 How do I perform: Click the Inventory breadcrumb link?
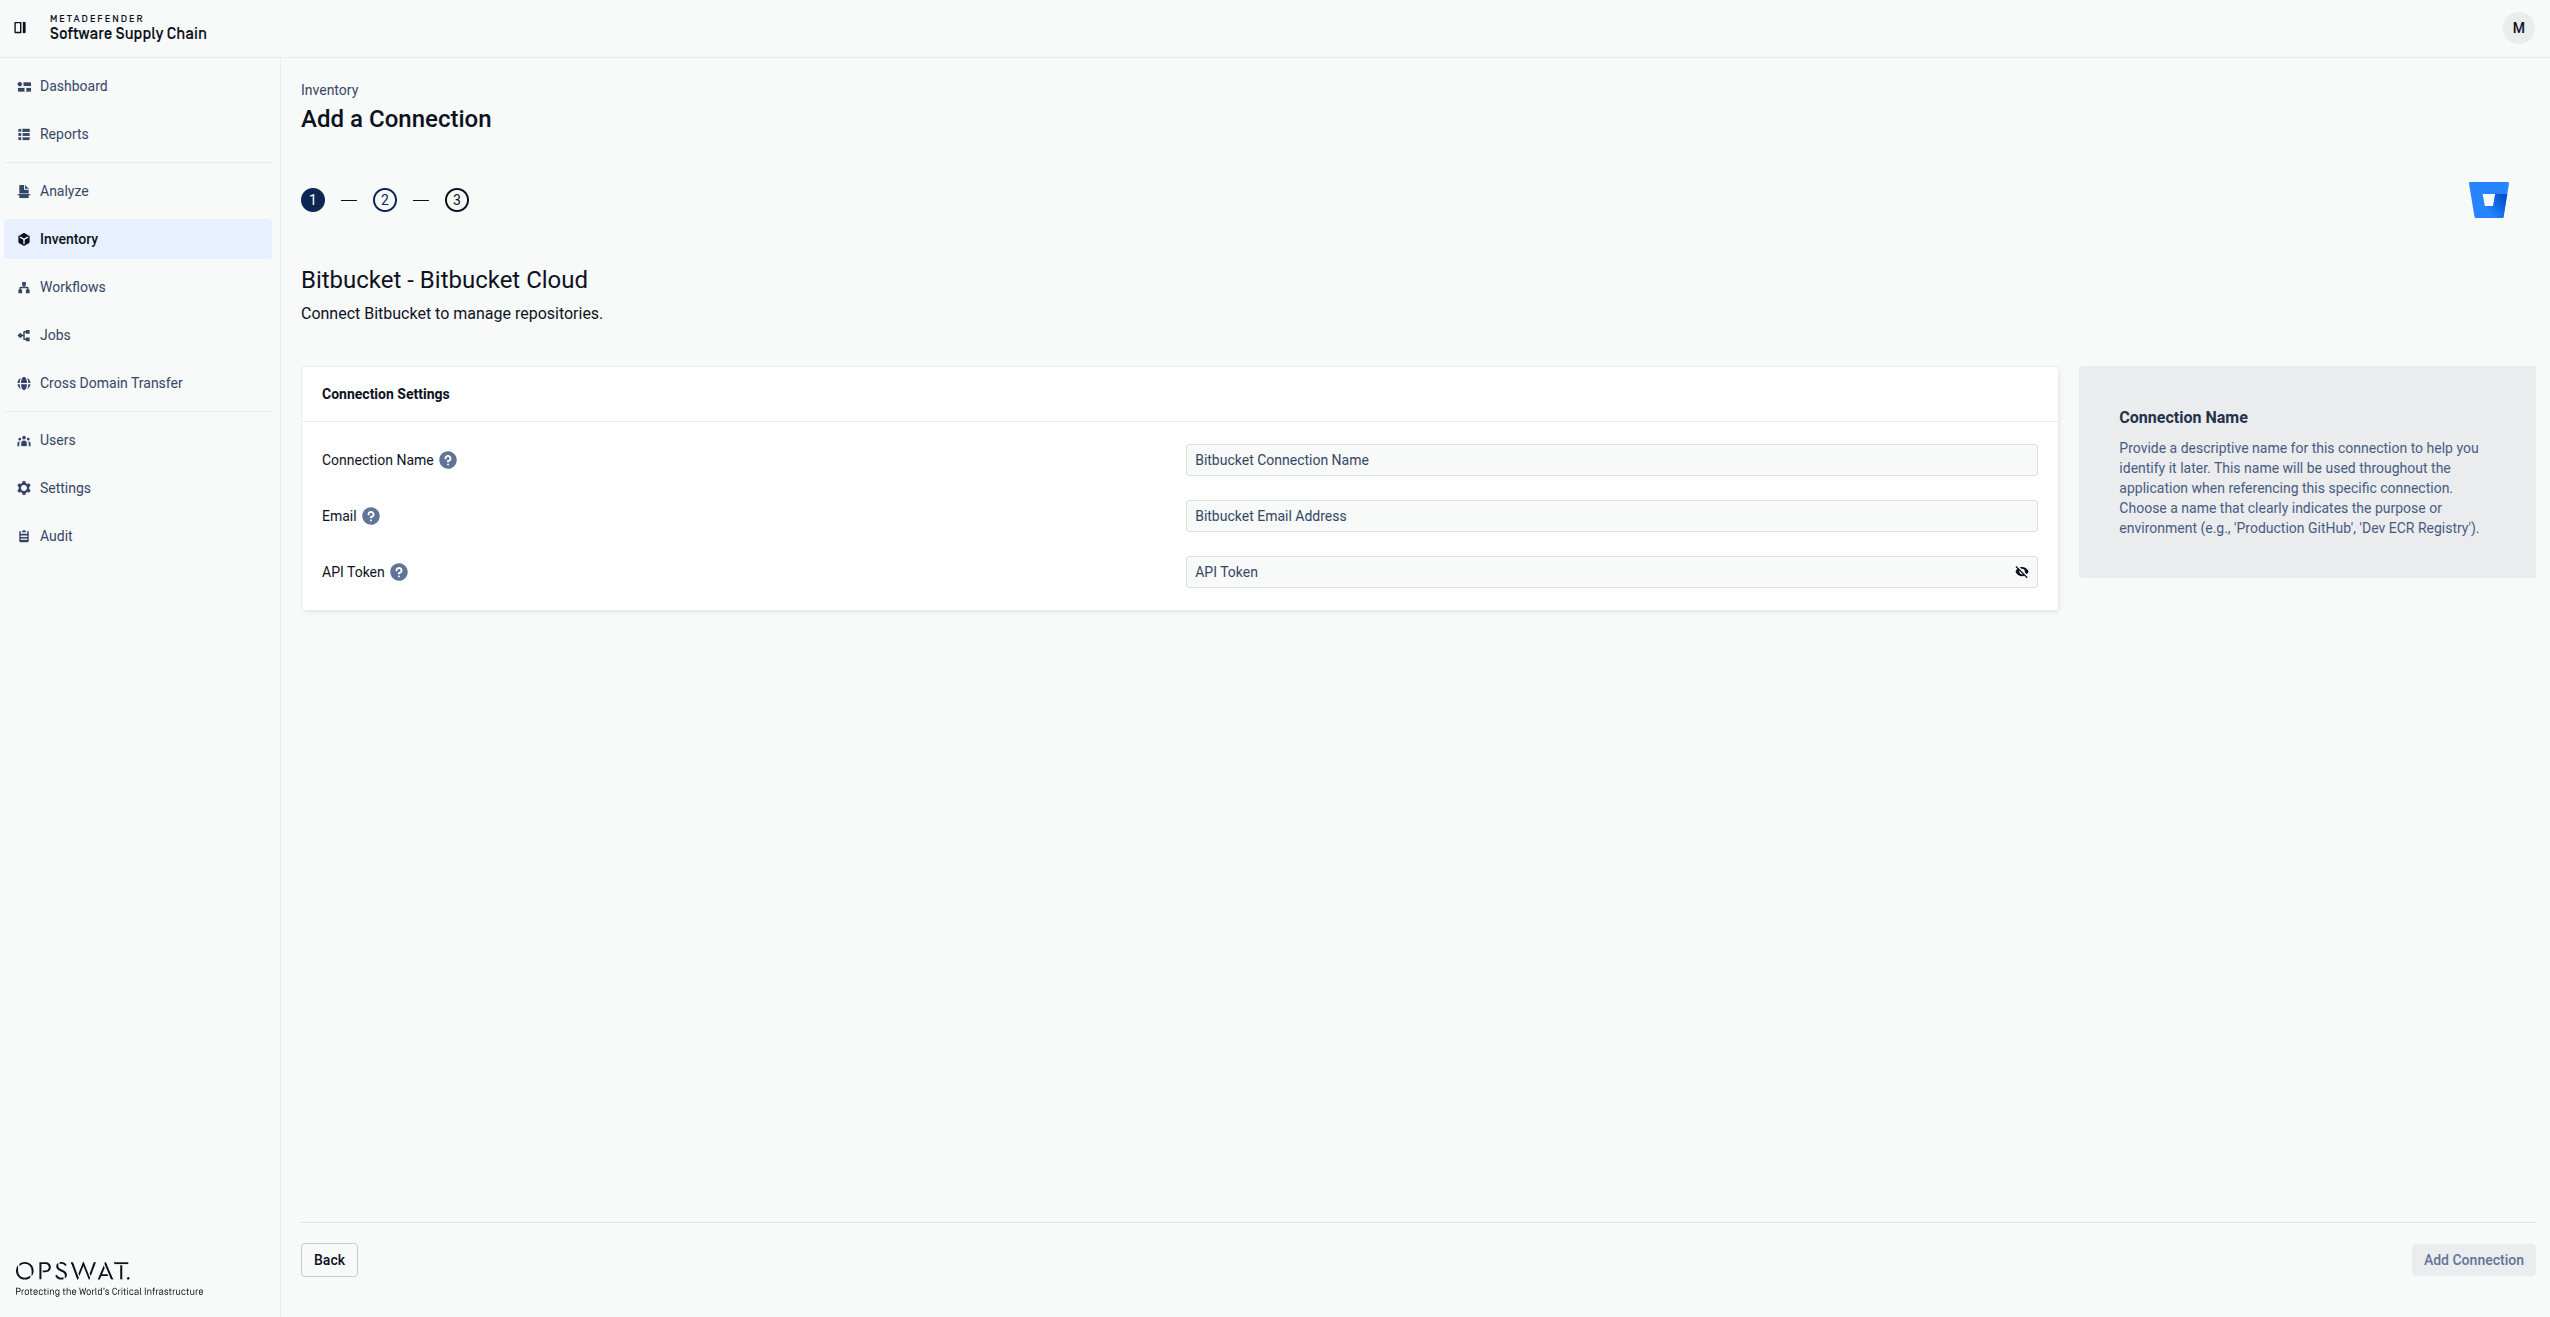click(x=329, y=90)
